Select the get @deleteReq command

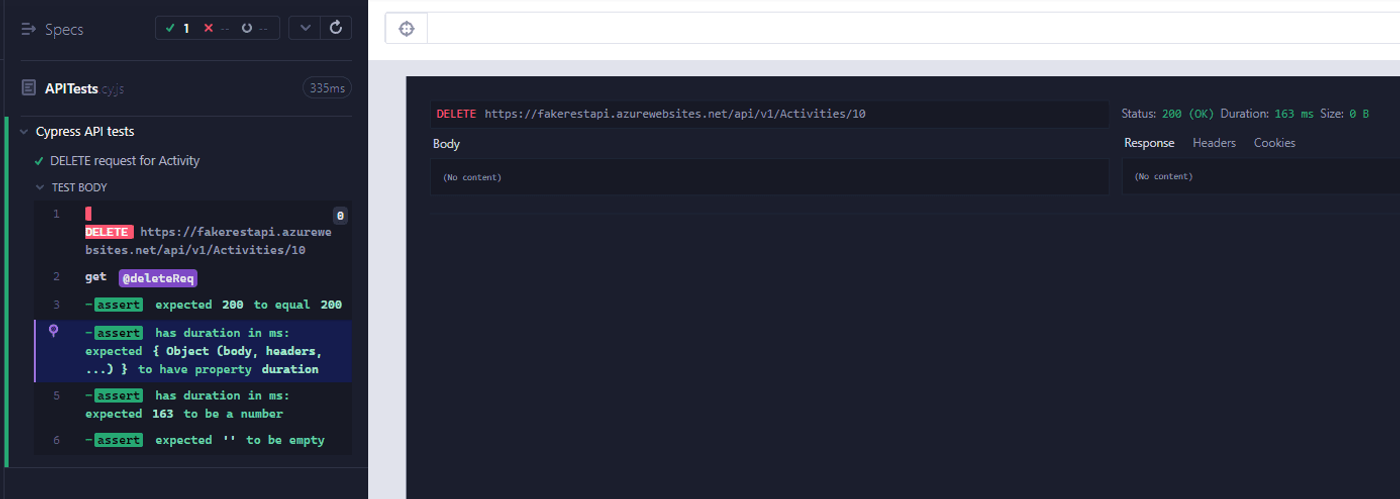tap(192, 277)
